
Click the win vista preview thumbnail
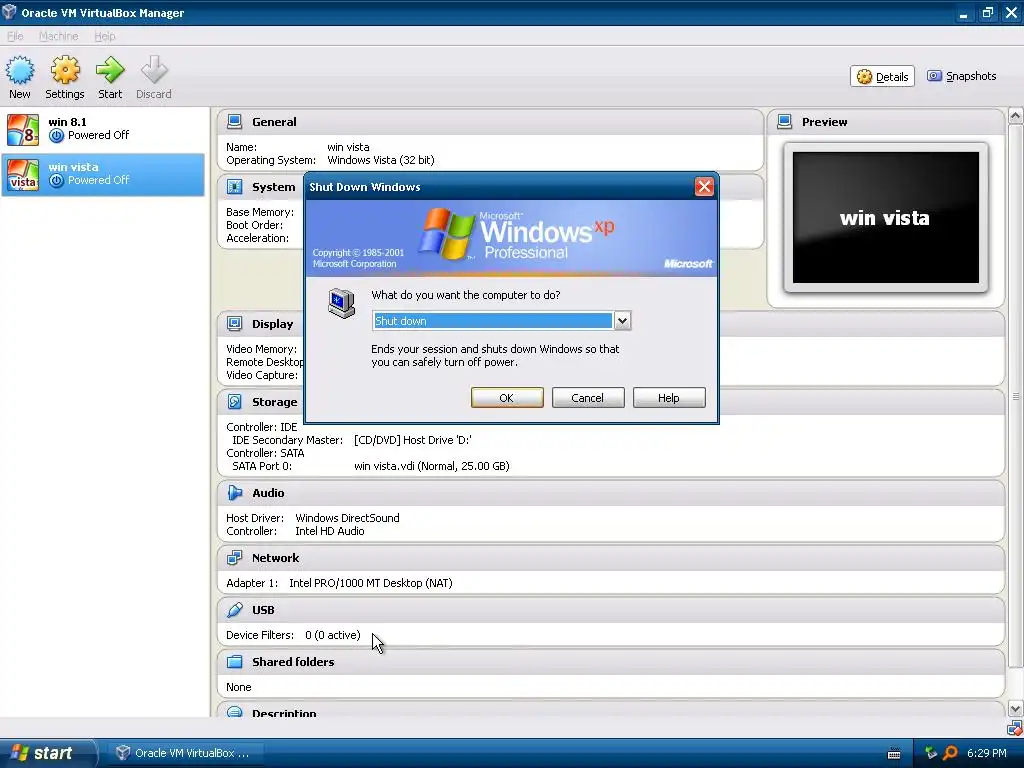886,217
